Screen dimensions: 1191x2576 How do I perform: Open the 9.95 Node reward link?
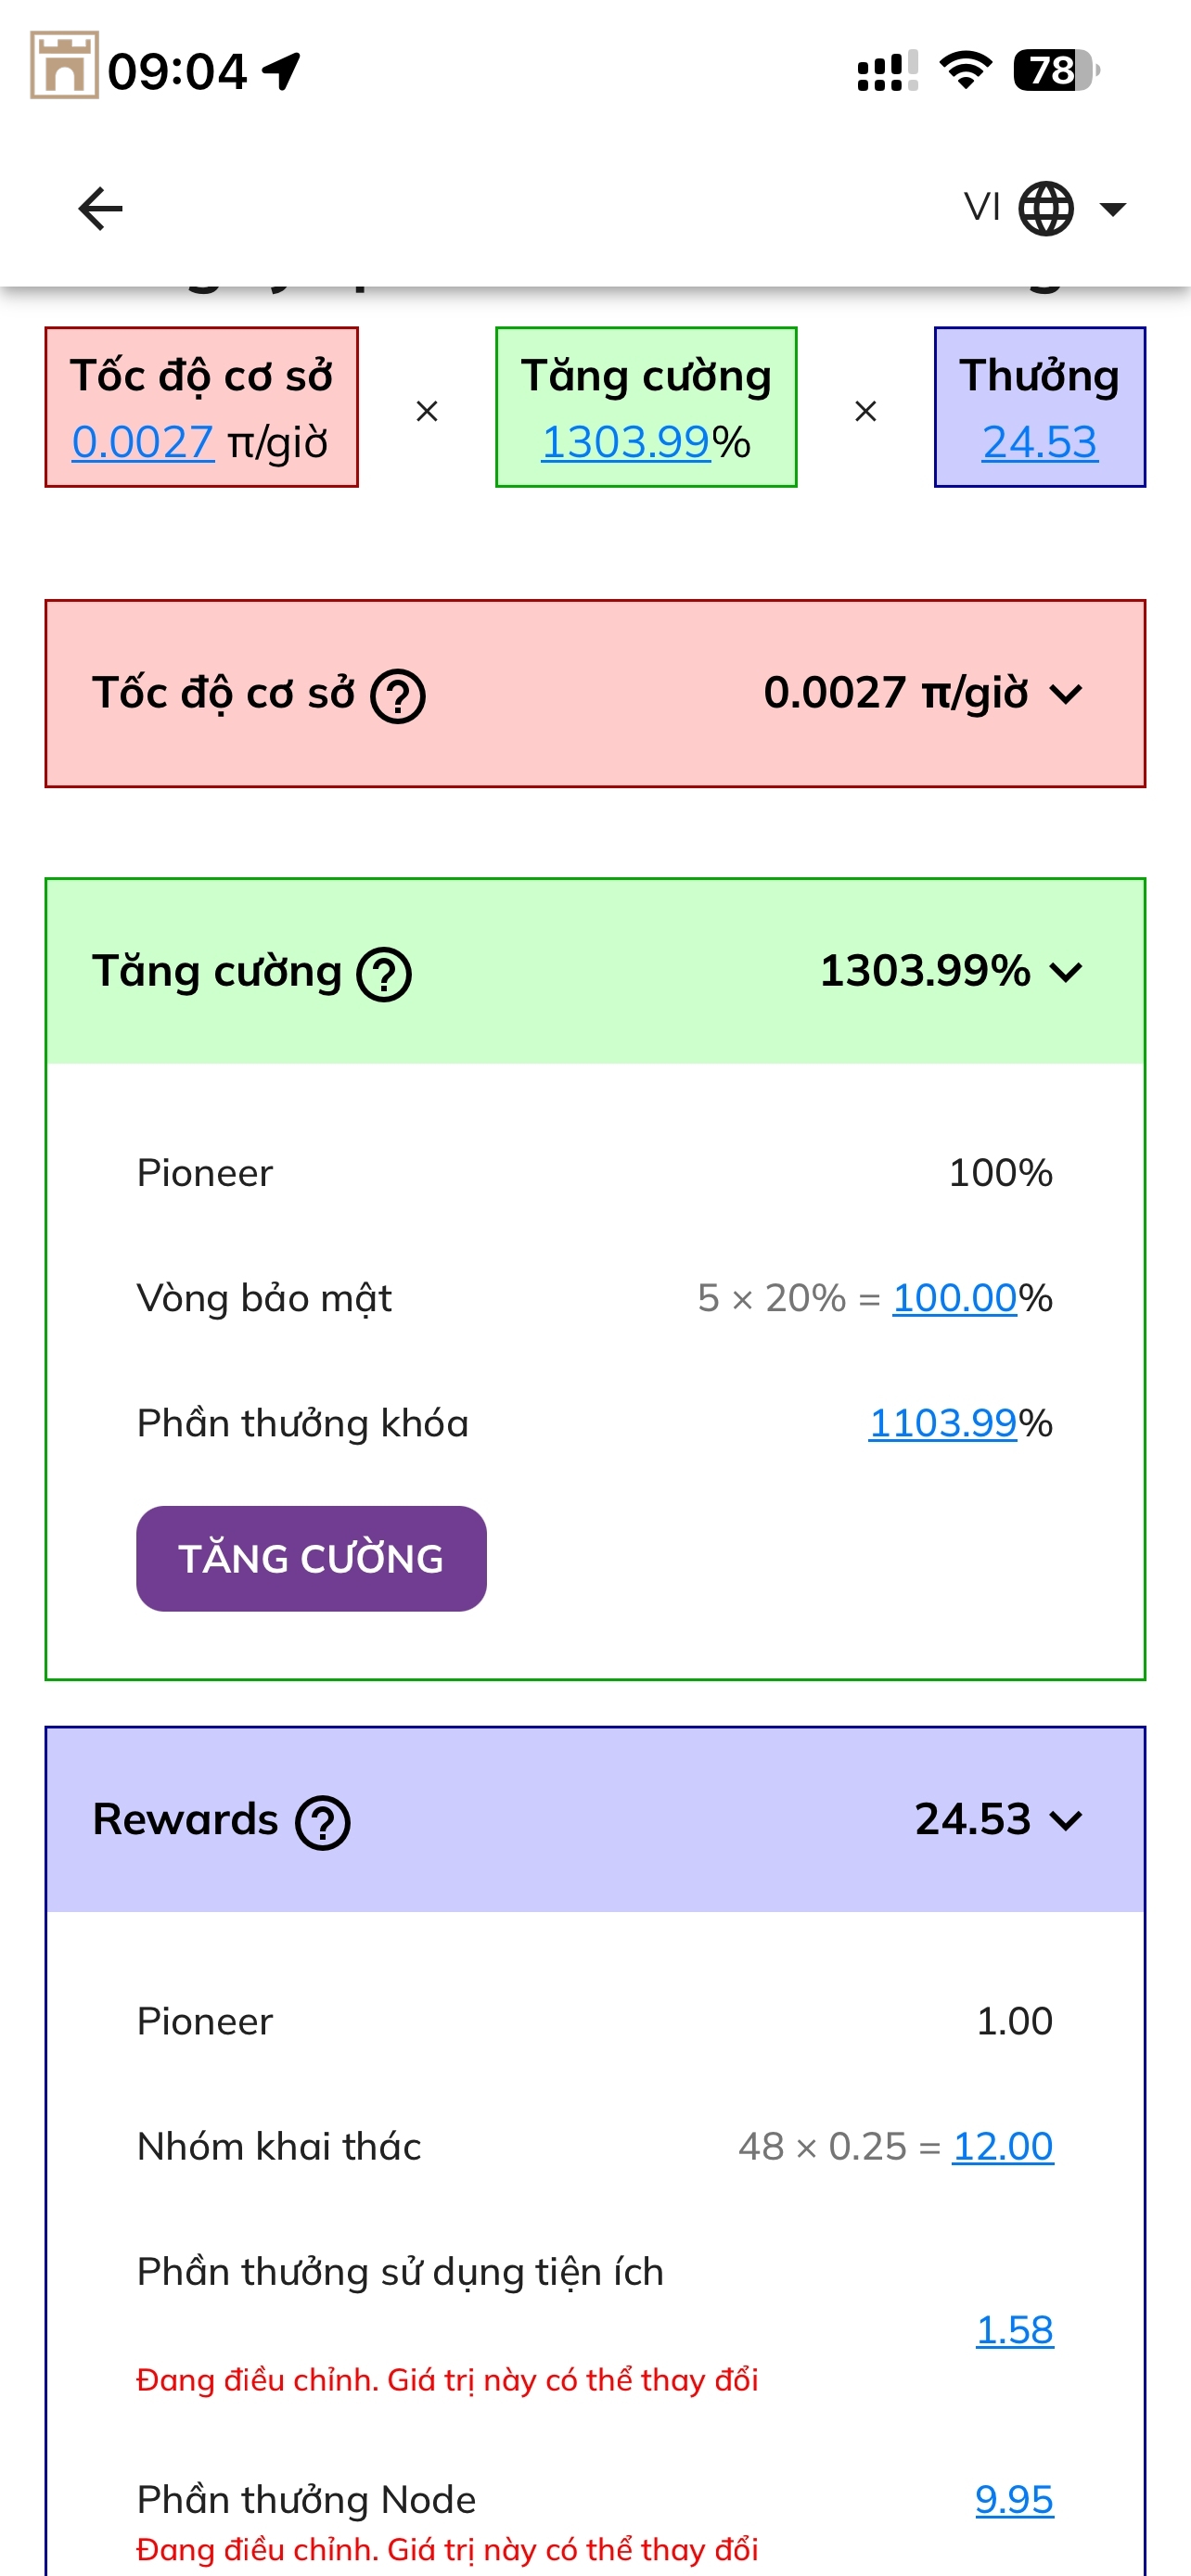pos(1014,2499)
